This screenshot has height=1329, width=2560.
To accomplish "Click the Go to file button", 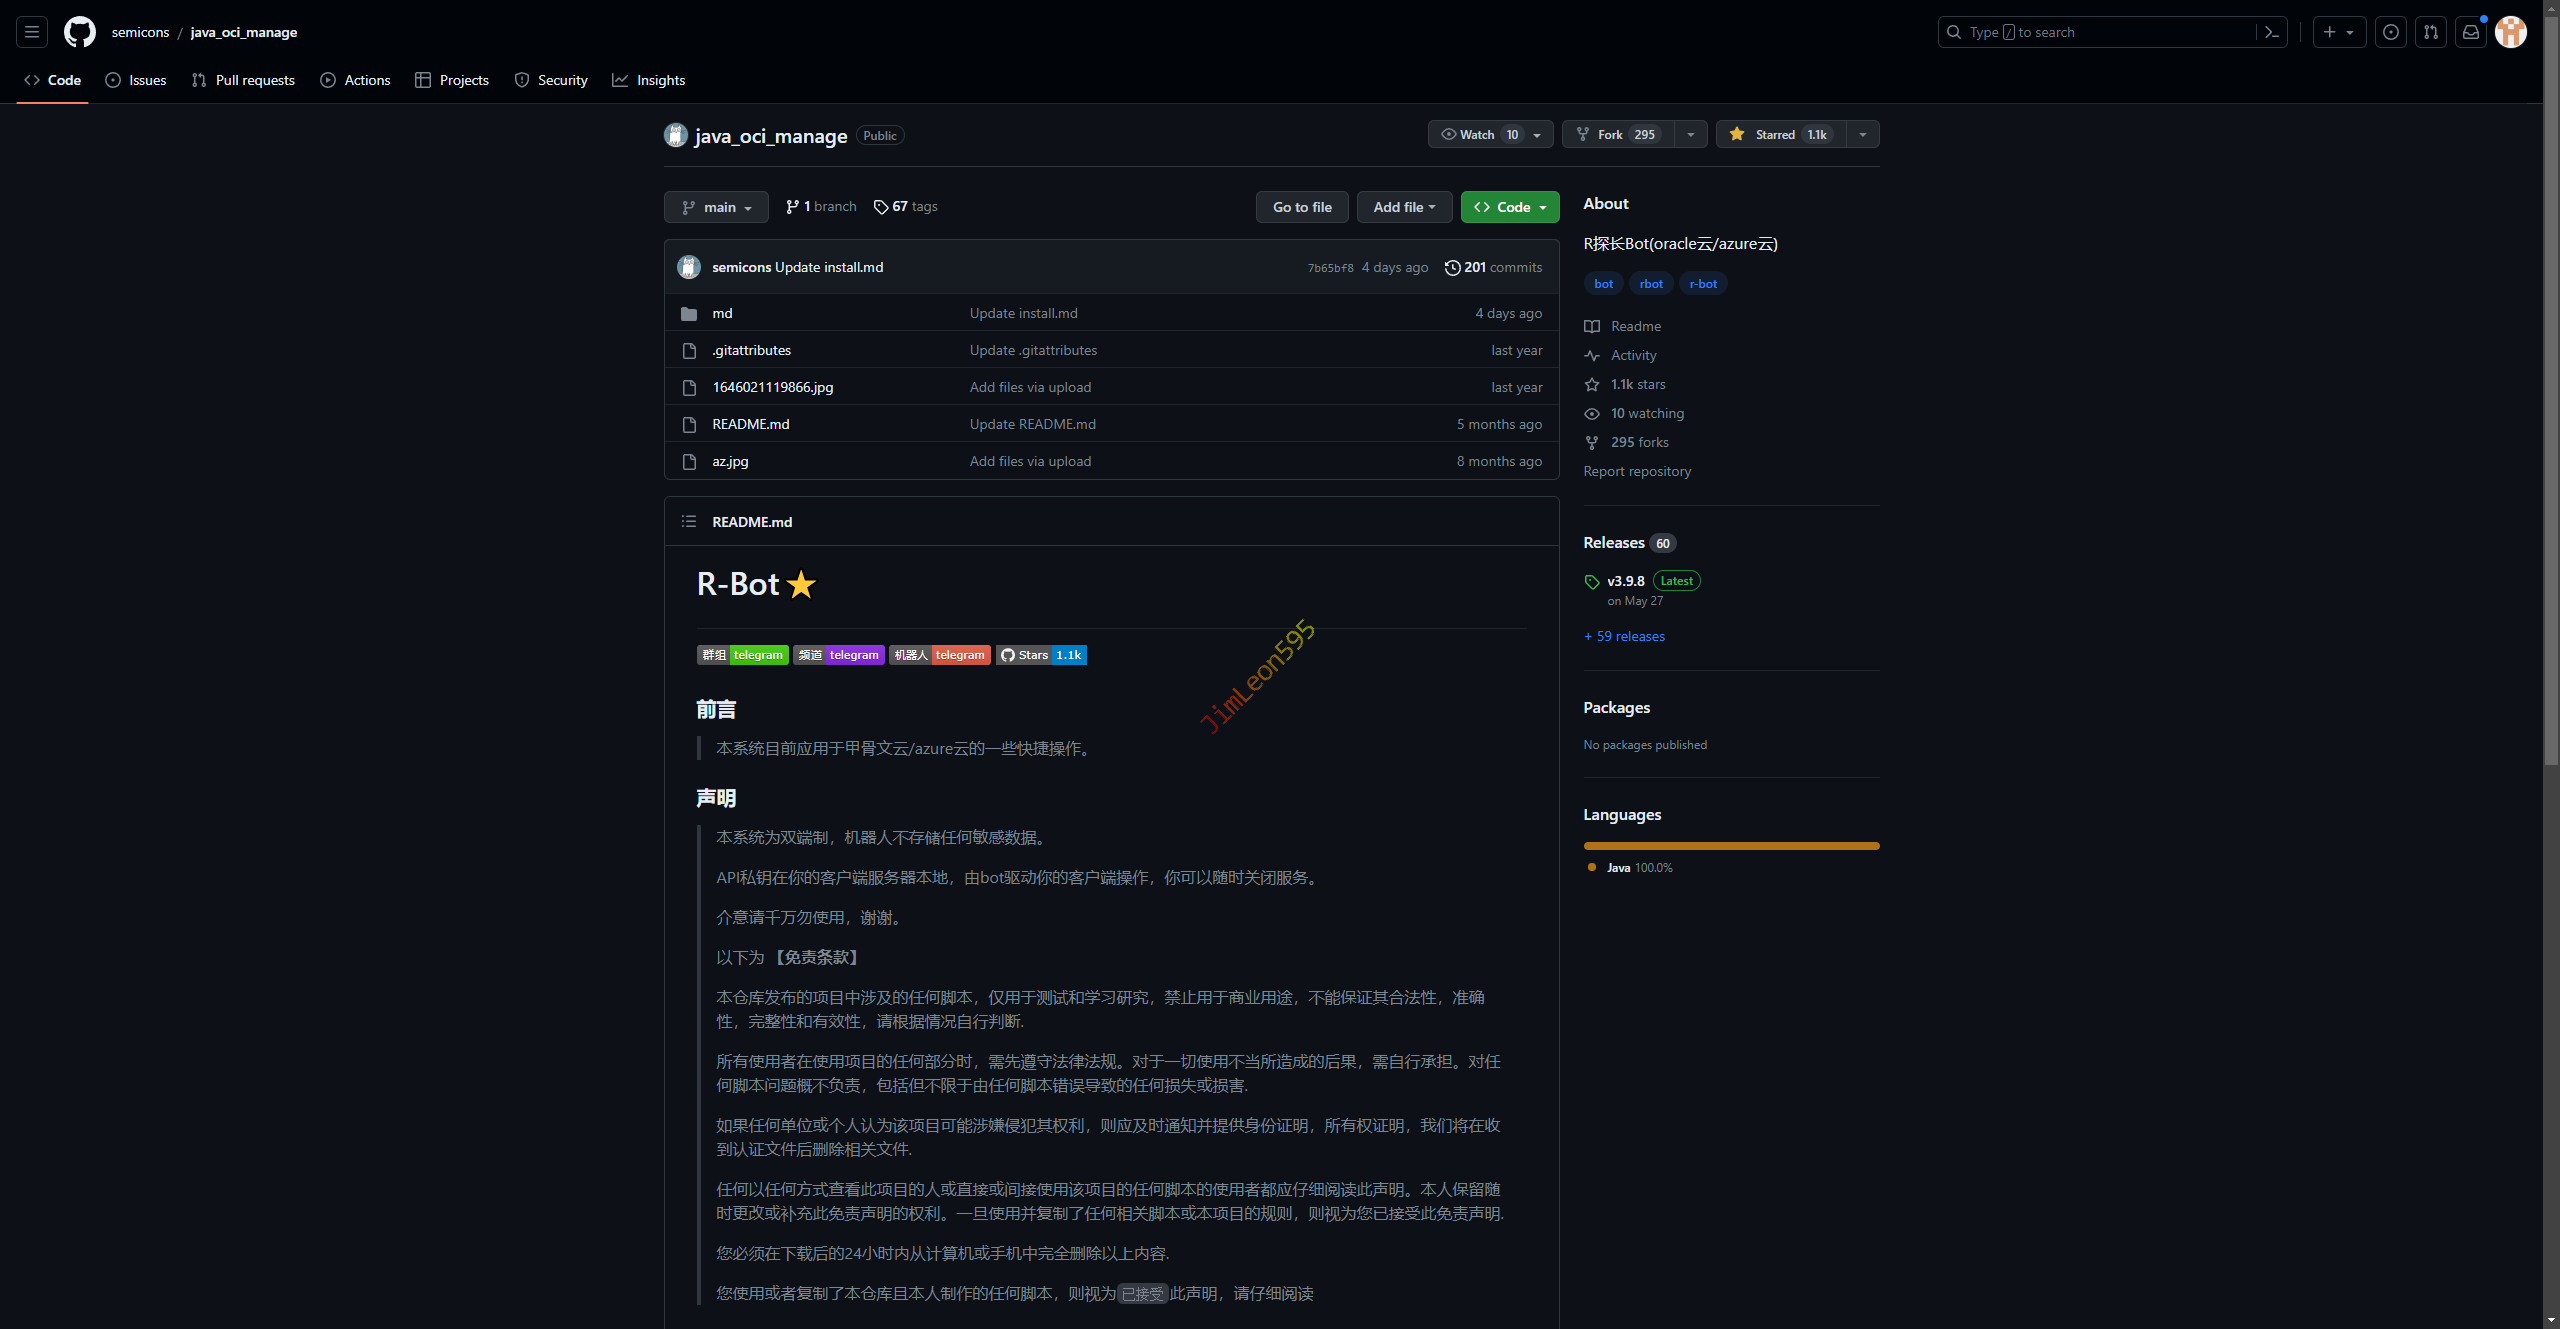I will tap(1302, 207).
